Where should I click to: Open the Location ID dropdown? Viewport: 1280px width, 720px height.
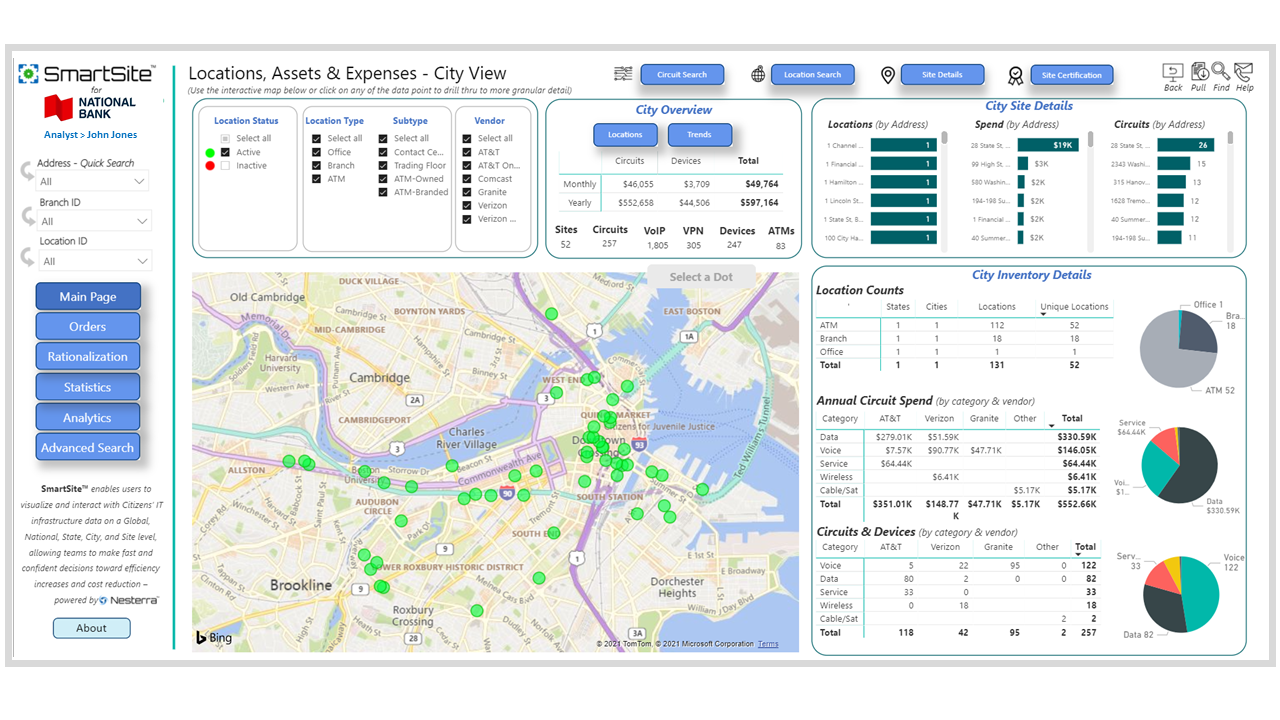[93, 261]
